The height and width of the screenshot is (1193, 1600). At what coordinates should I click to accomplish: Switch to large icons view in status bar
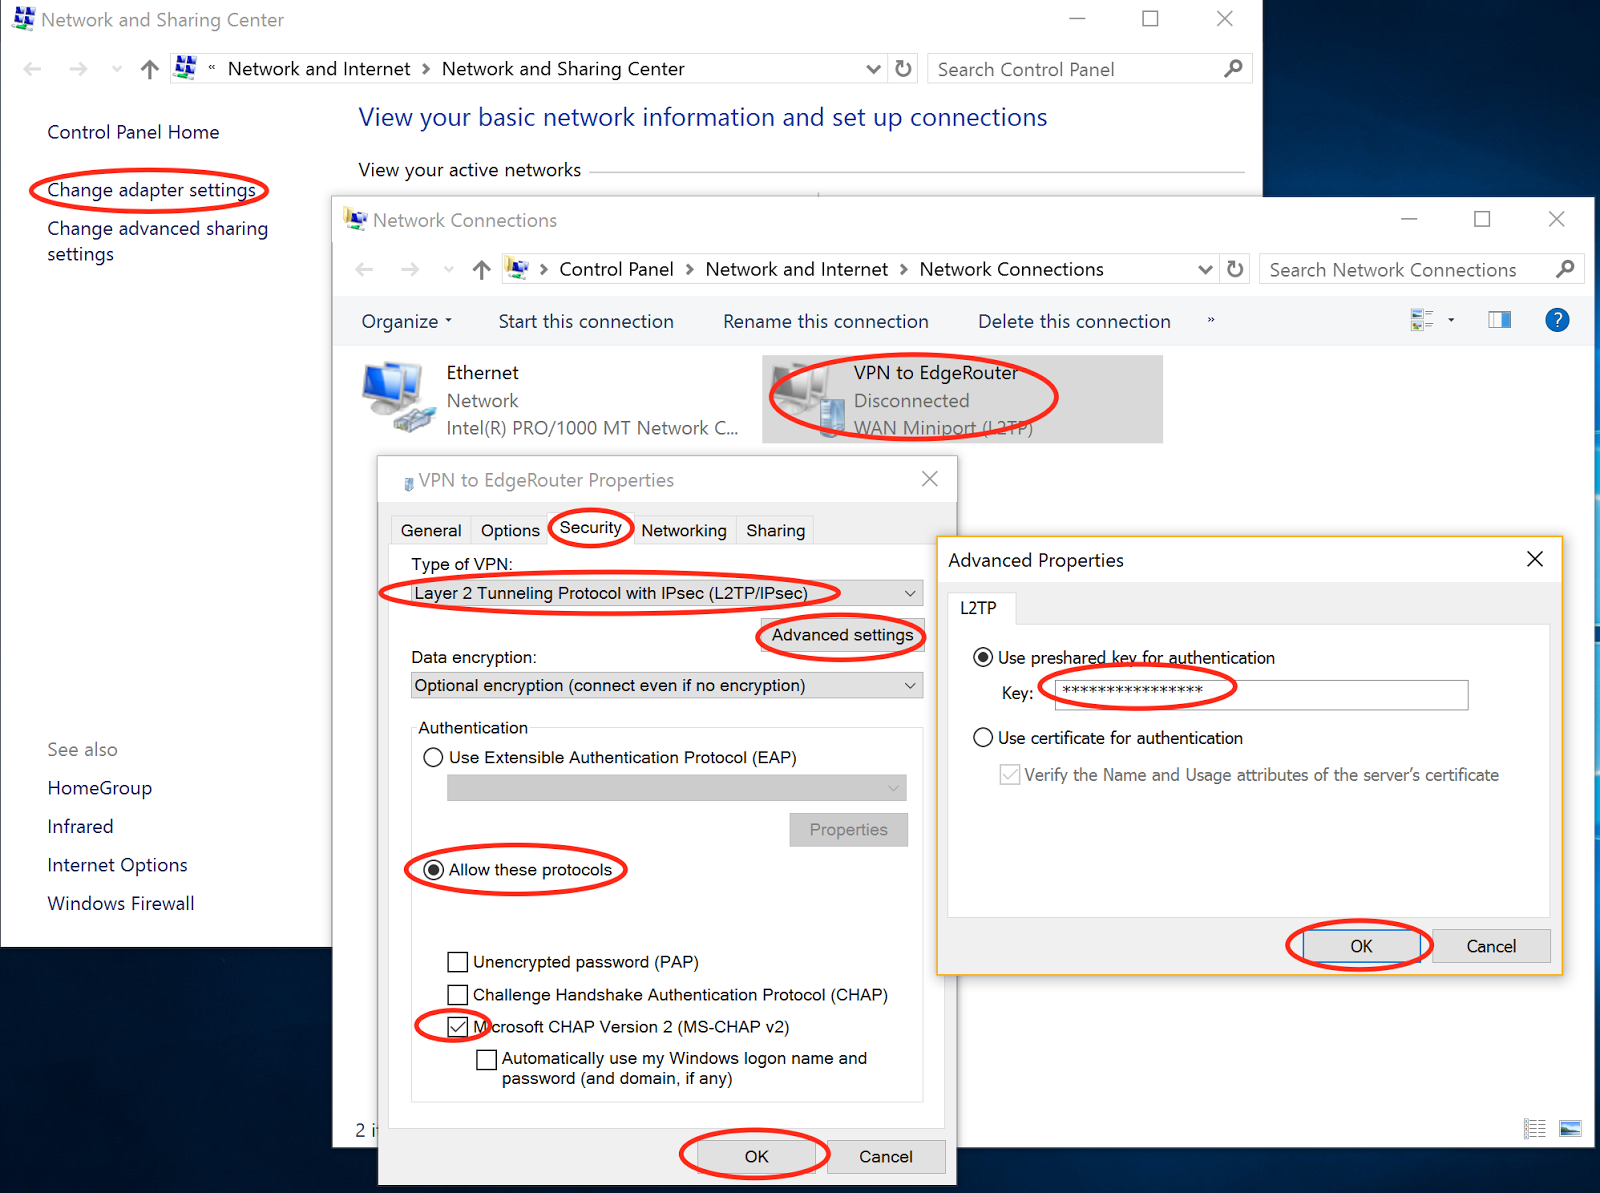(x=1570, y=1129)
